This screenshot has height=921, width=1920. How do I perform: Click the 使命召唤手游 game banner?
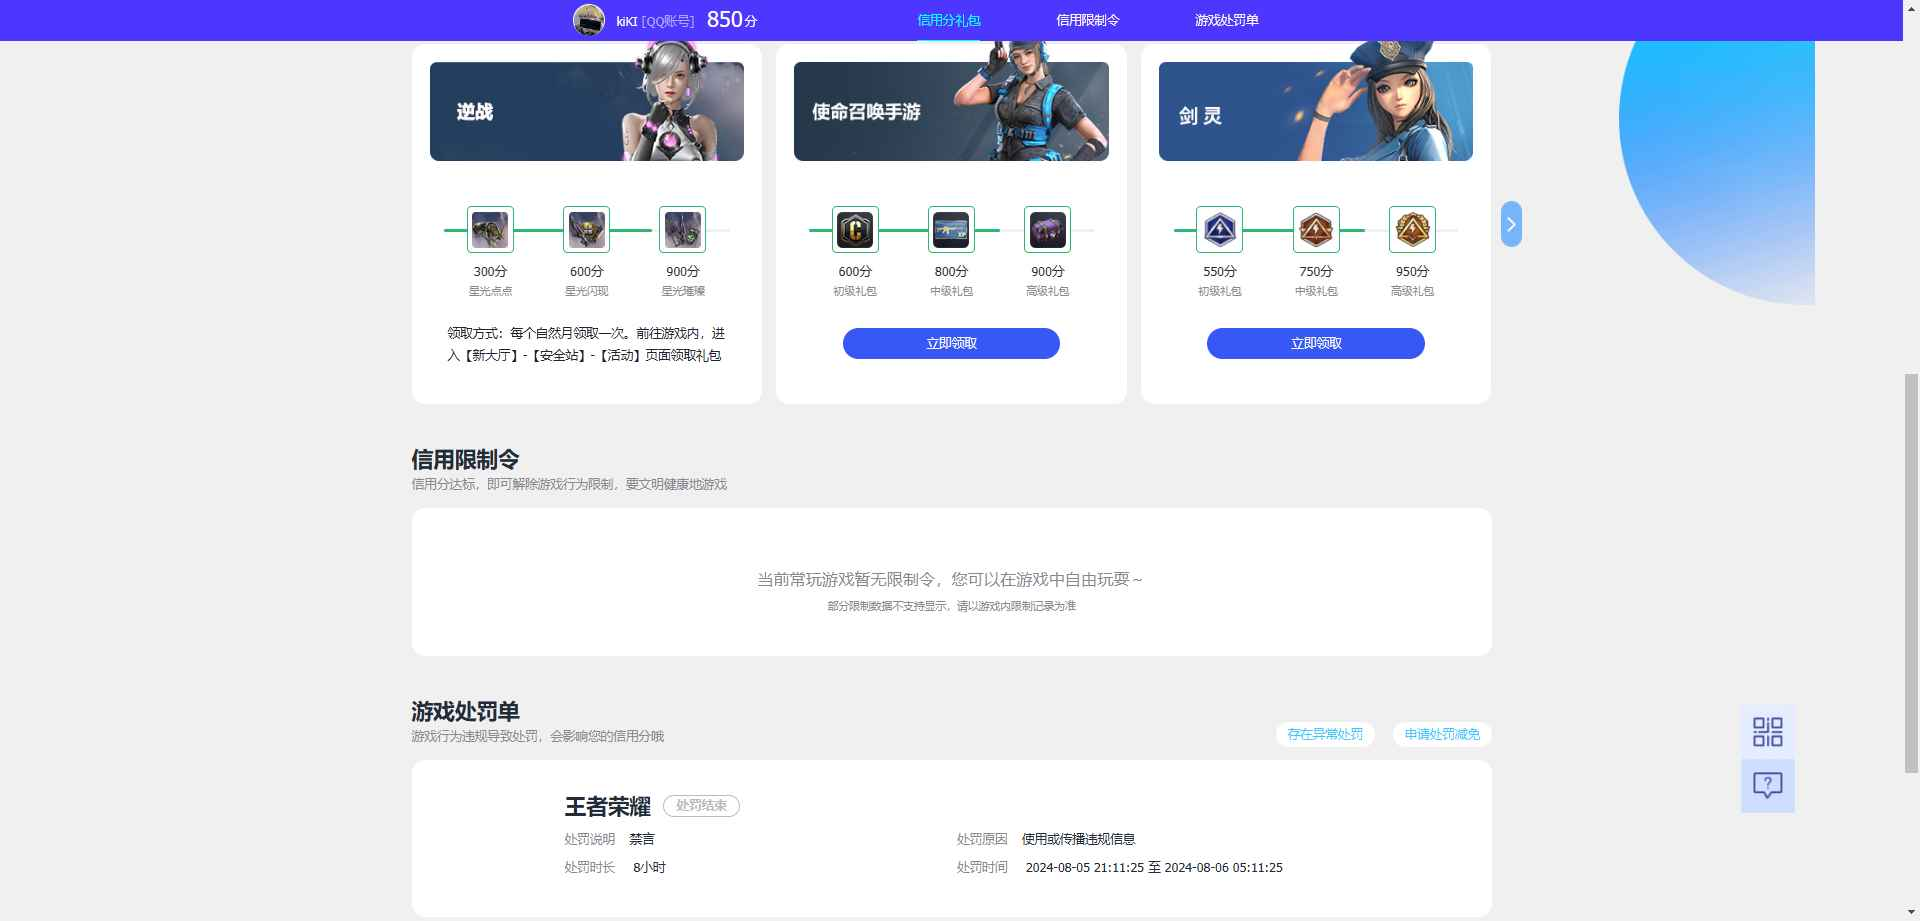tap(951, 111)
